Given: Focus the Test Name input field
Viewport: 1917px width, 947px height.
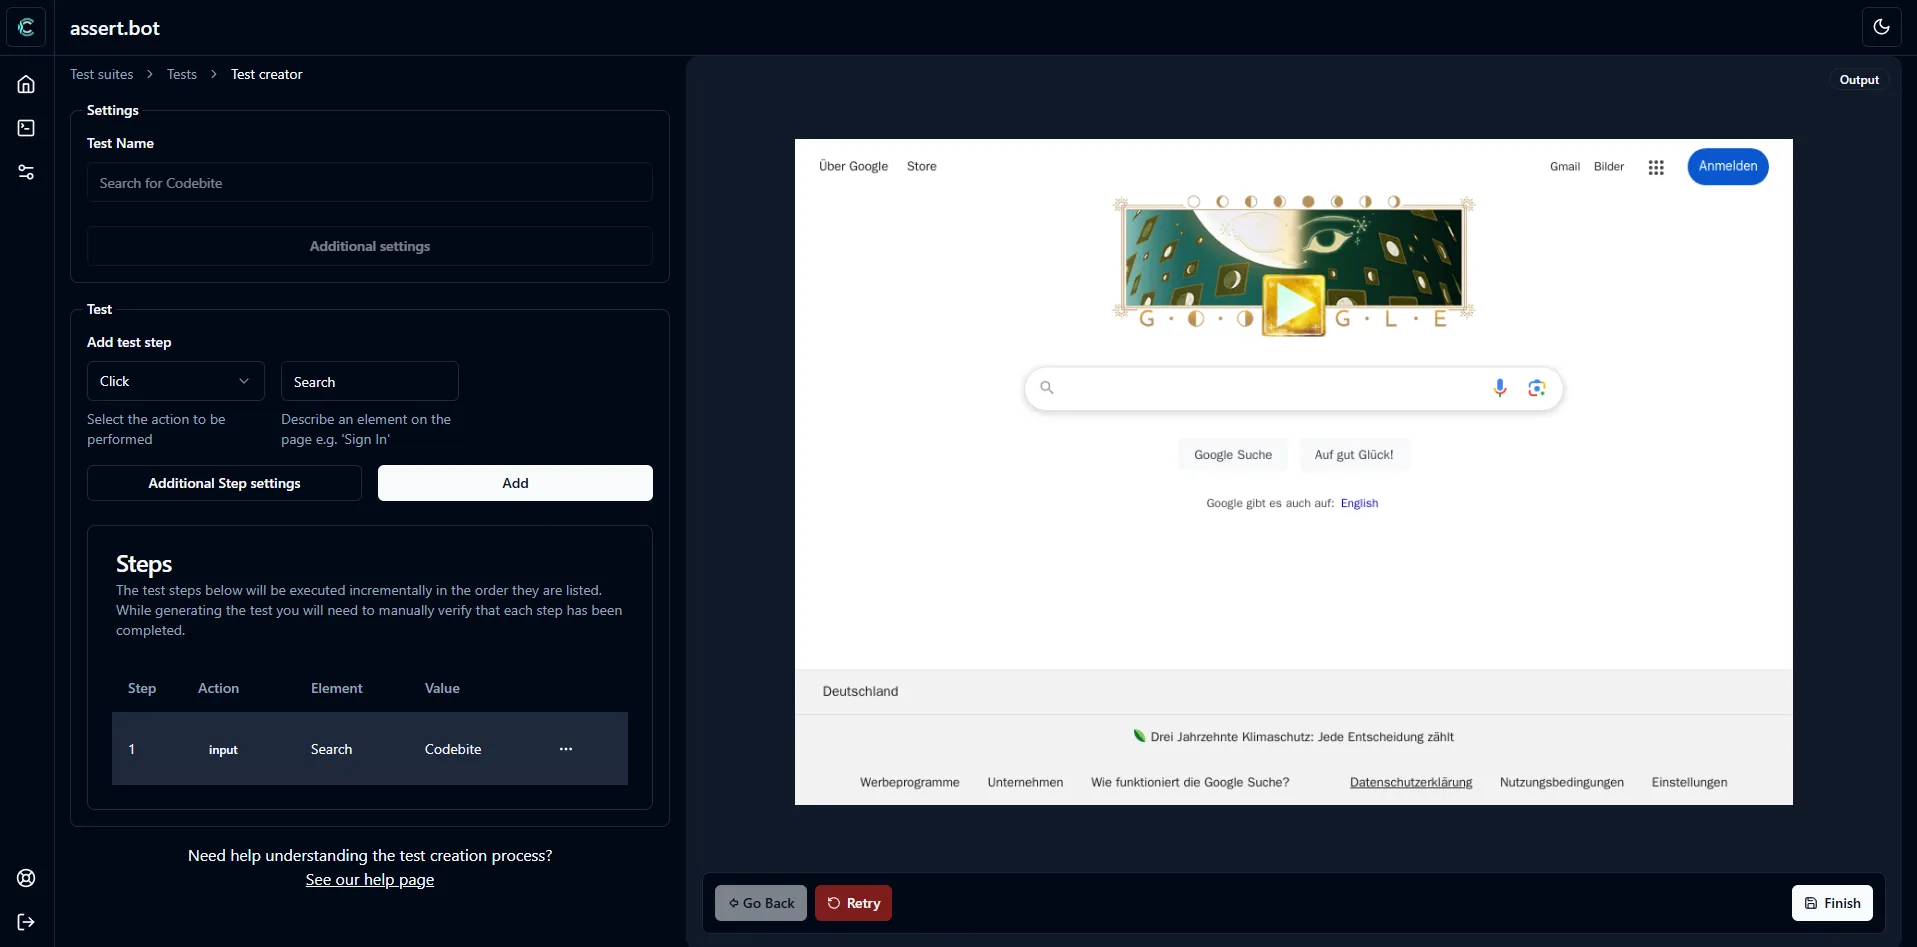Looking at the screenshot, I should tap(370, 183).
